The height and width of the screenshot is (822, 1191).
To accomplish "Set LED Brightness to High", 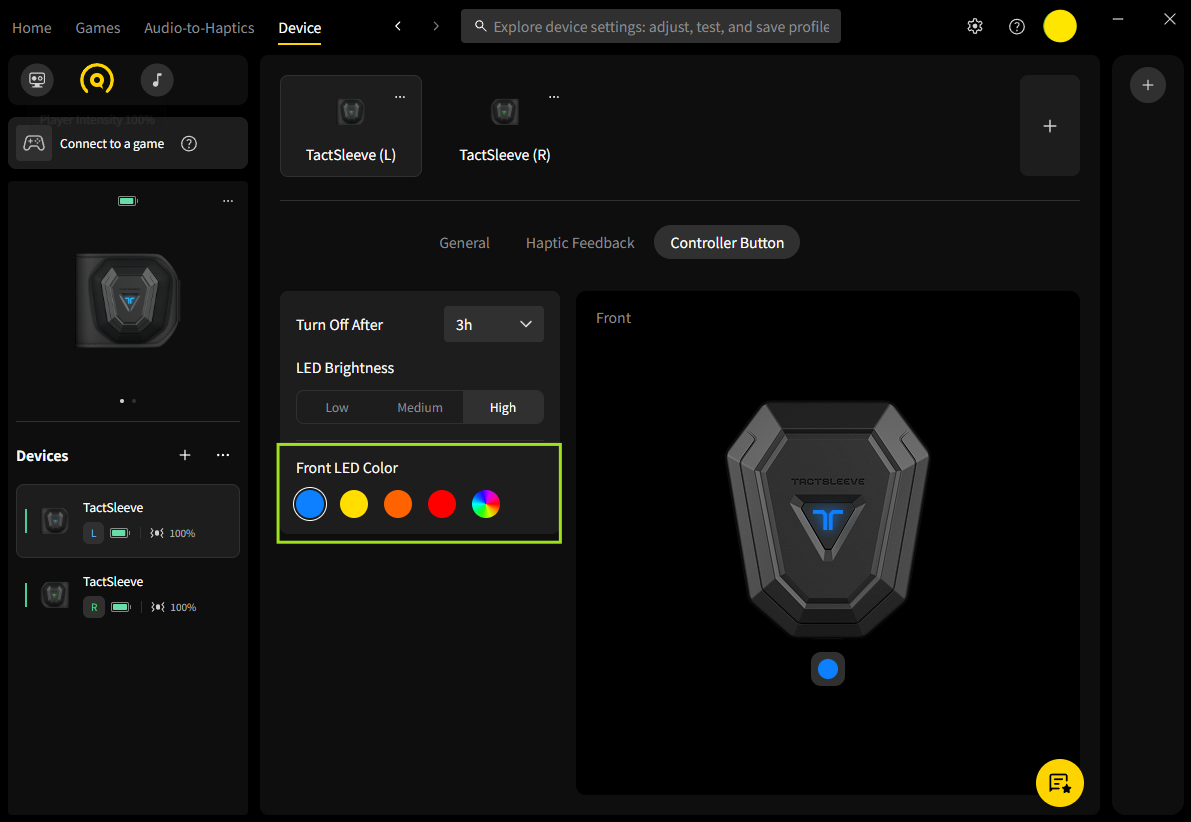I will click(x=503, y=407).
